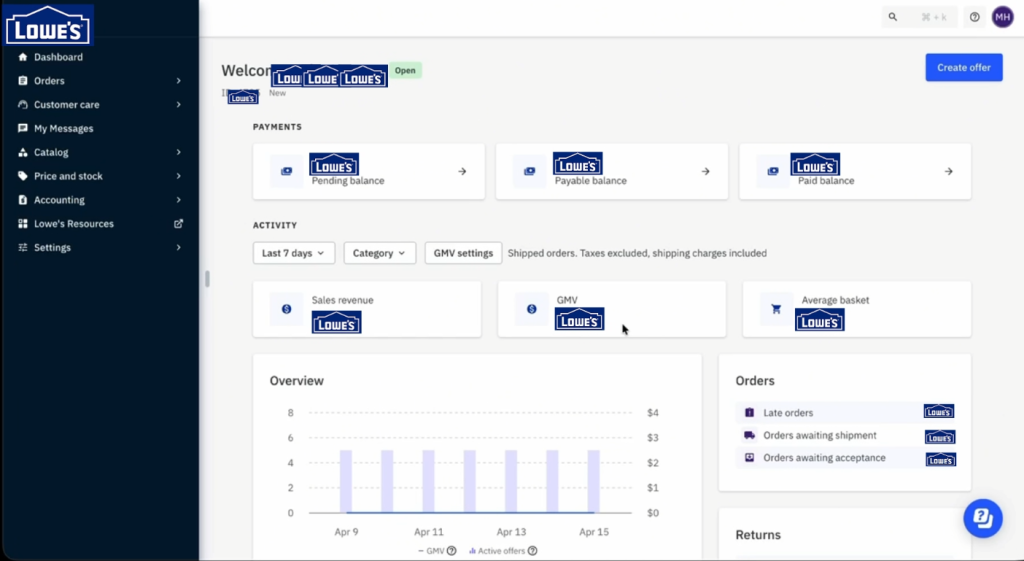Open the Pending balance arrow

coord(462,171)
